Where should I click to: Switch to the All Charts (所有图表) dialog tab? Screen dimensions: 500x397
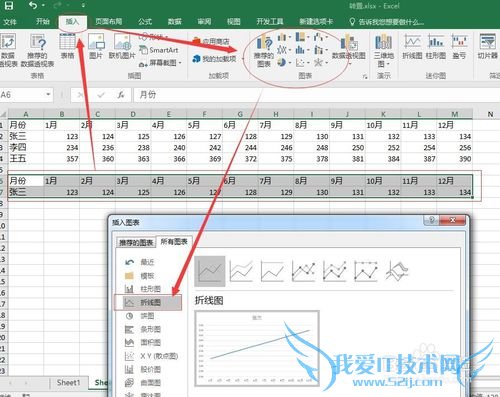pyautogui.click(x=174, y=241)
